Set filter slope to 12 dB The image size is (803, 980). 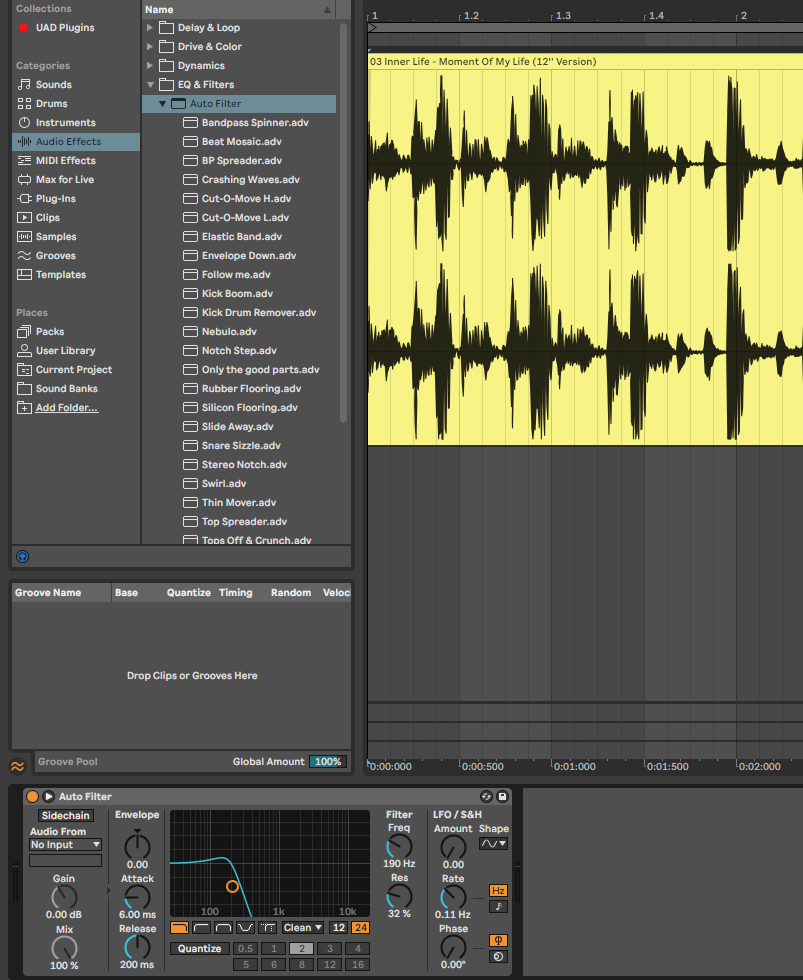(x=339, y=928)
